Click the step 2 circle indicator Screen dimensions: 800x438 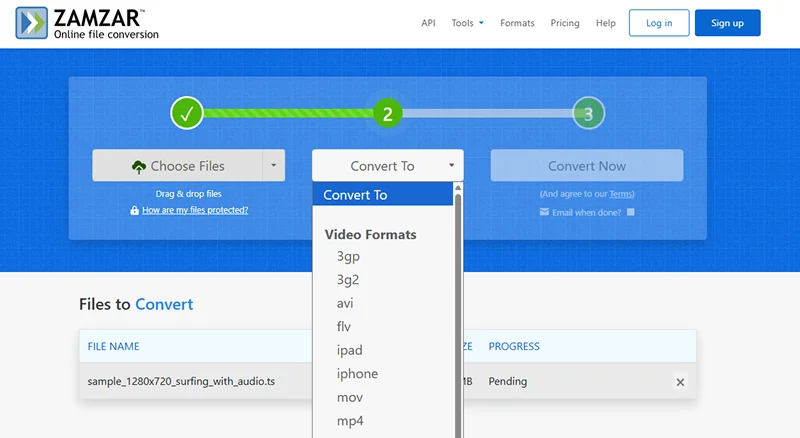point(387,113)
